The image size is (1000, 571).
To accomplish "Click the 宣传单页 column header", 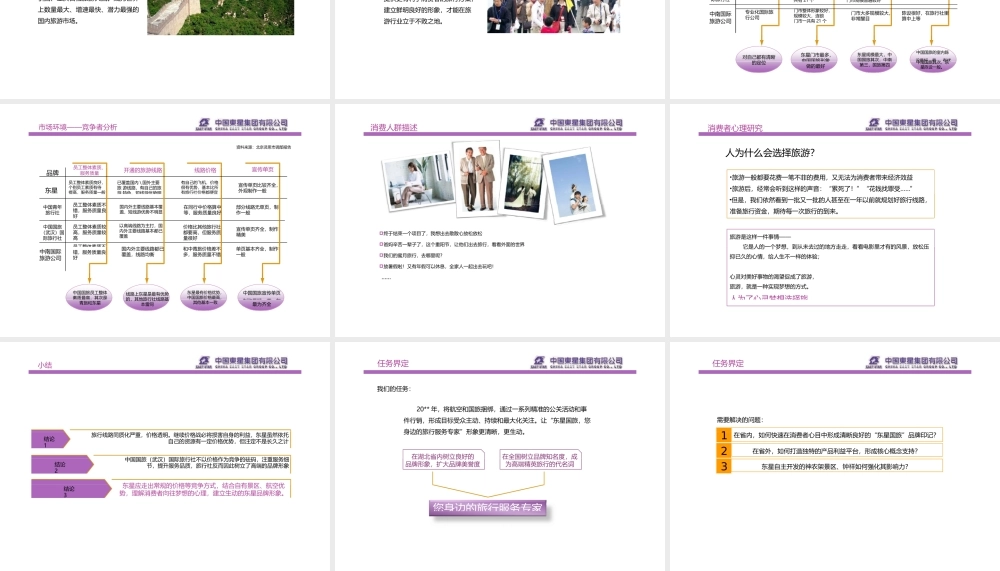I will click(x=263, y=170).
